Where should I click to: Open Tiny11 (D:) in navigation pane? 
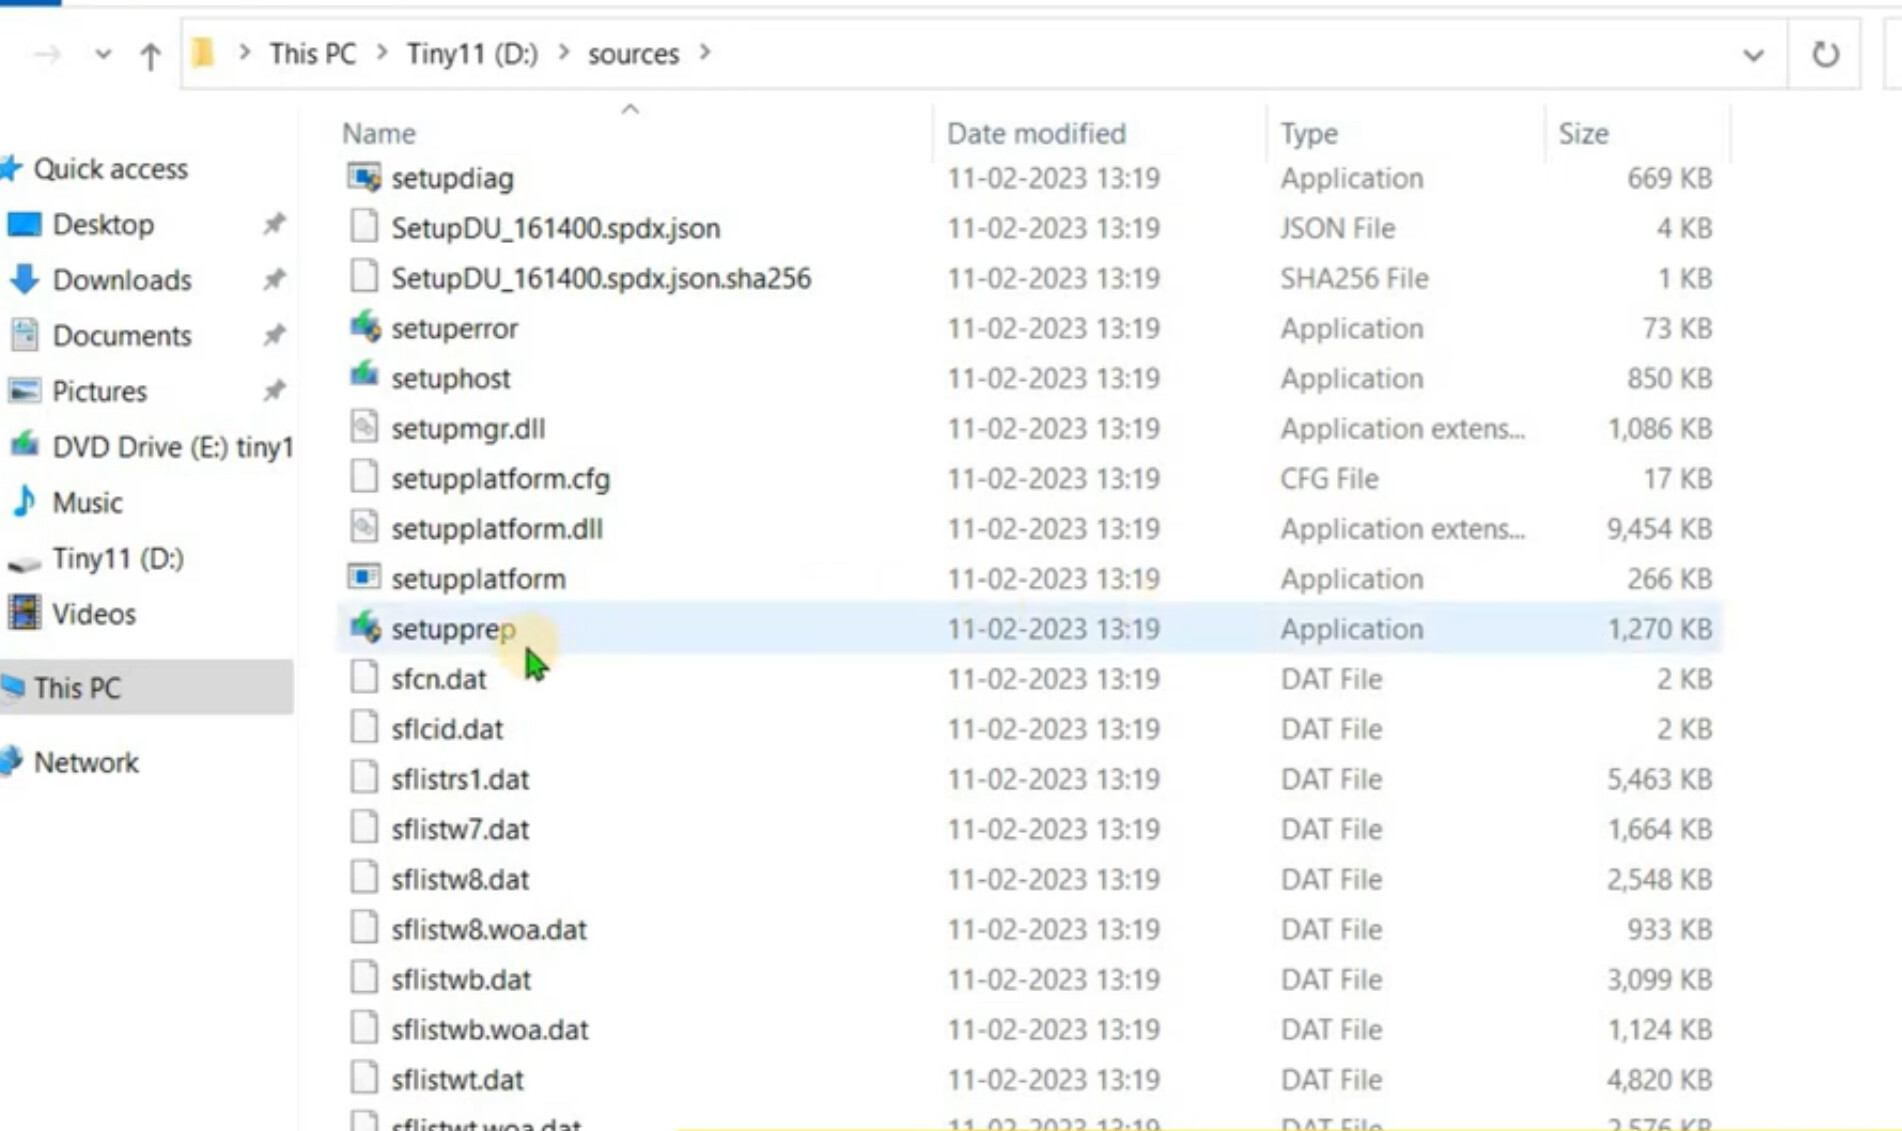click(118, 558)
